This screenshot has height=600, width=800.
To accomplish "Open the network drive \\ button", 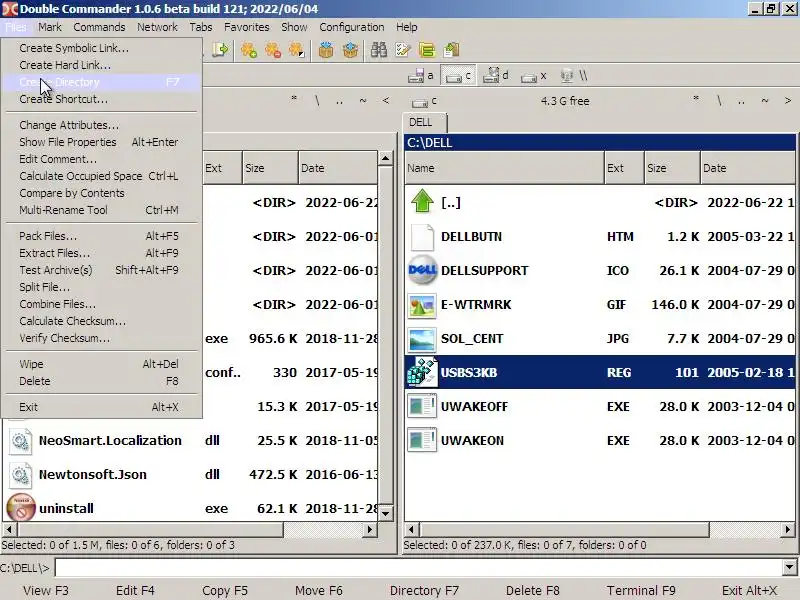I will (x=574, y=76).
